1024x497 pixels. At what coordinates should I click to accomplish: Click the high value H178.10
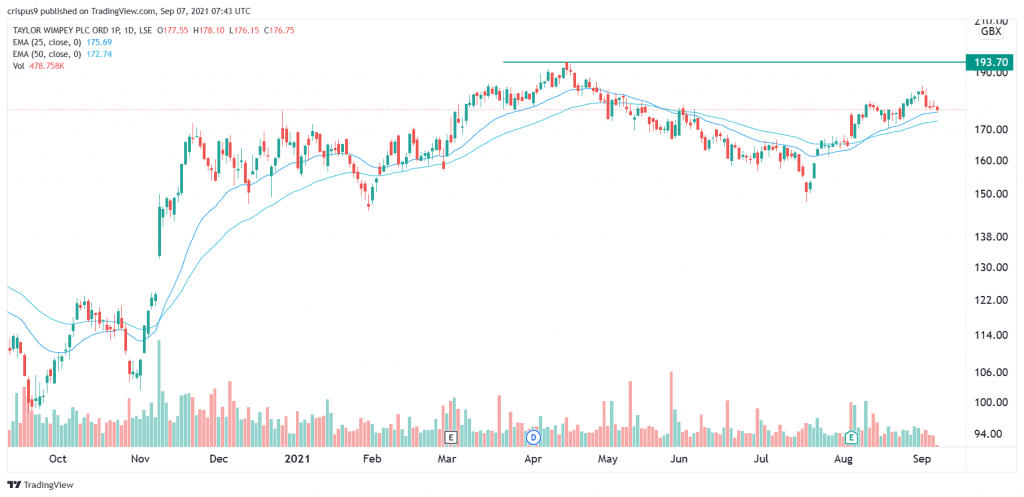(211, 30)
